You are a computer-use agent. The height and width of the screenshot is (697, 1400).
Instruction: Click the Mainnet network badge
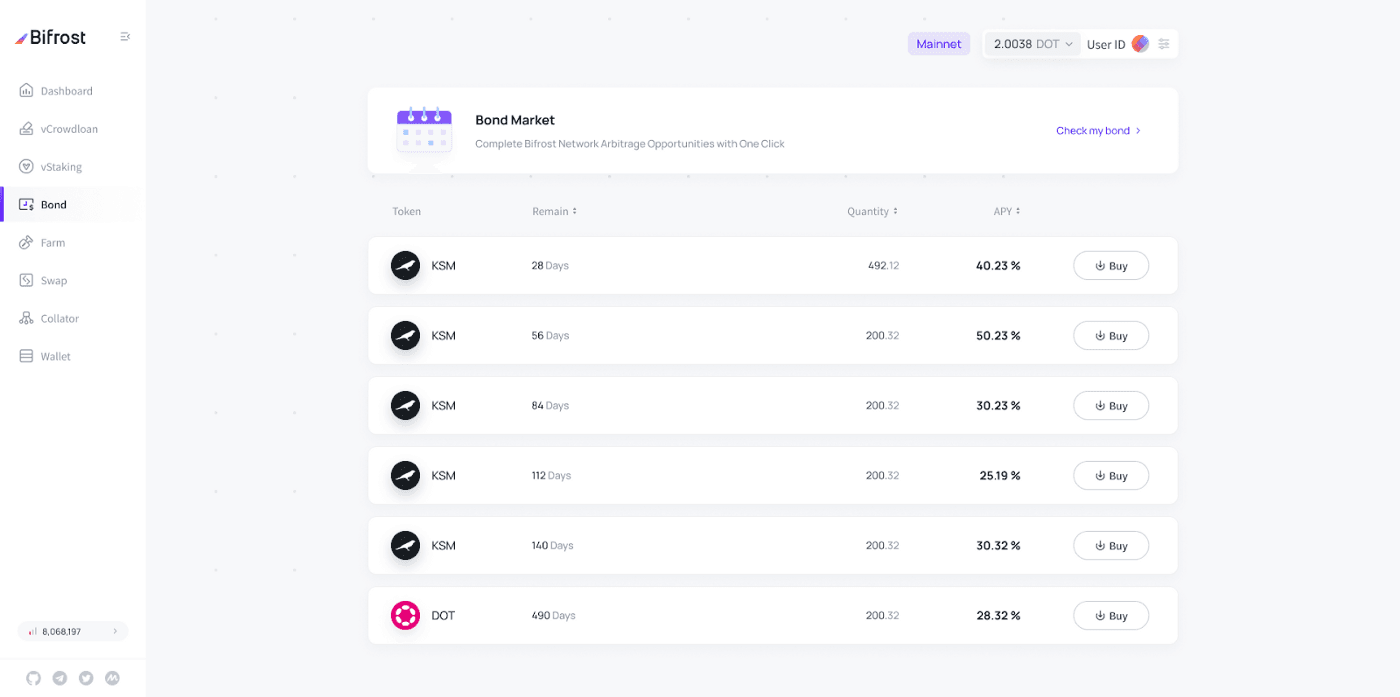939,44
